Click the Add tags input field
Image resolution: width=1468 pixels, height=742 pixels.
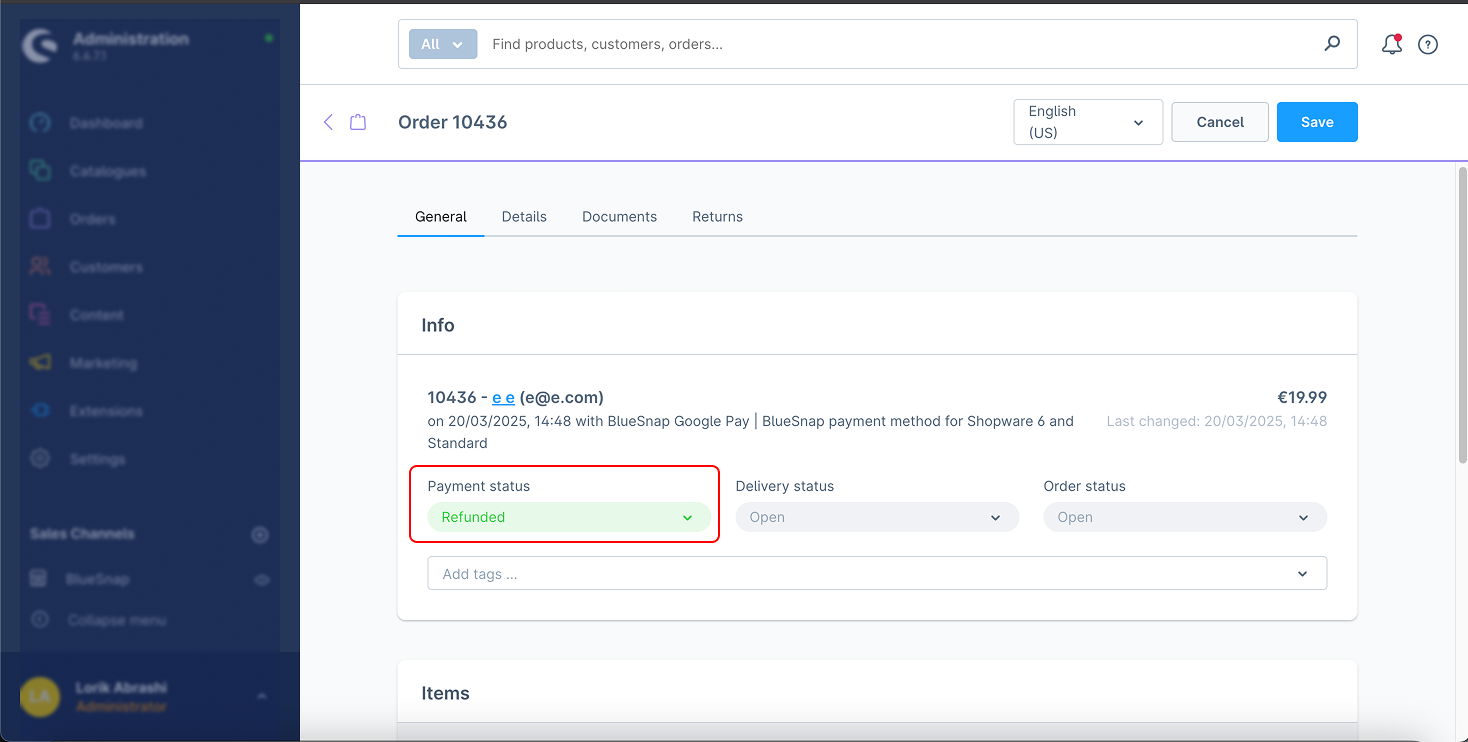coord(860,574)
